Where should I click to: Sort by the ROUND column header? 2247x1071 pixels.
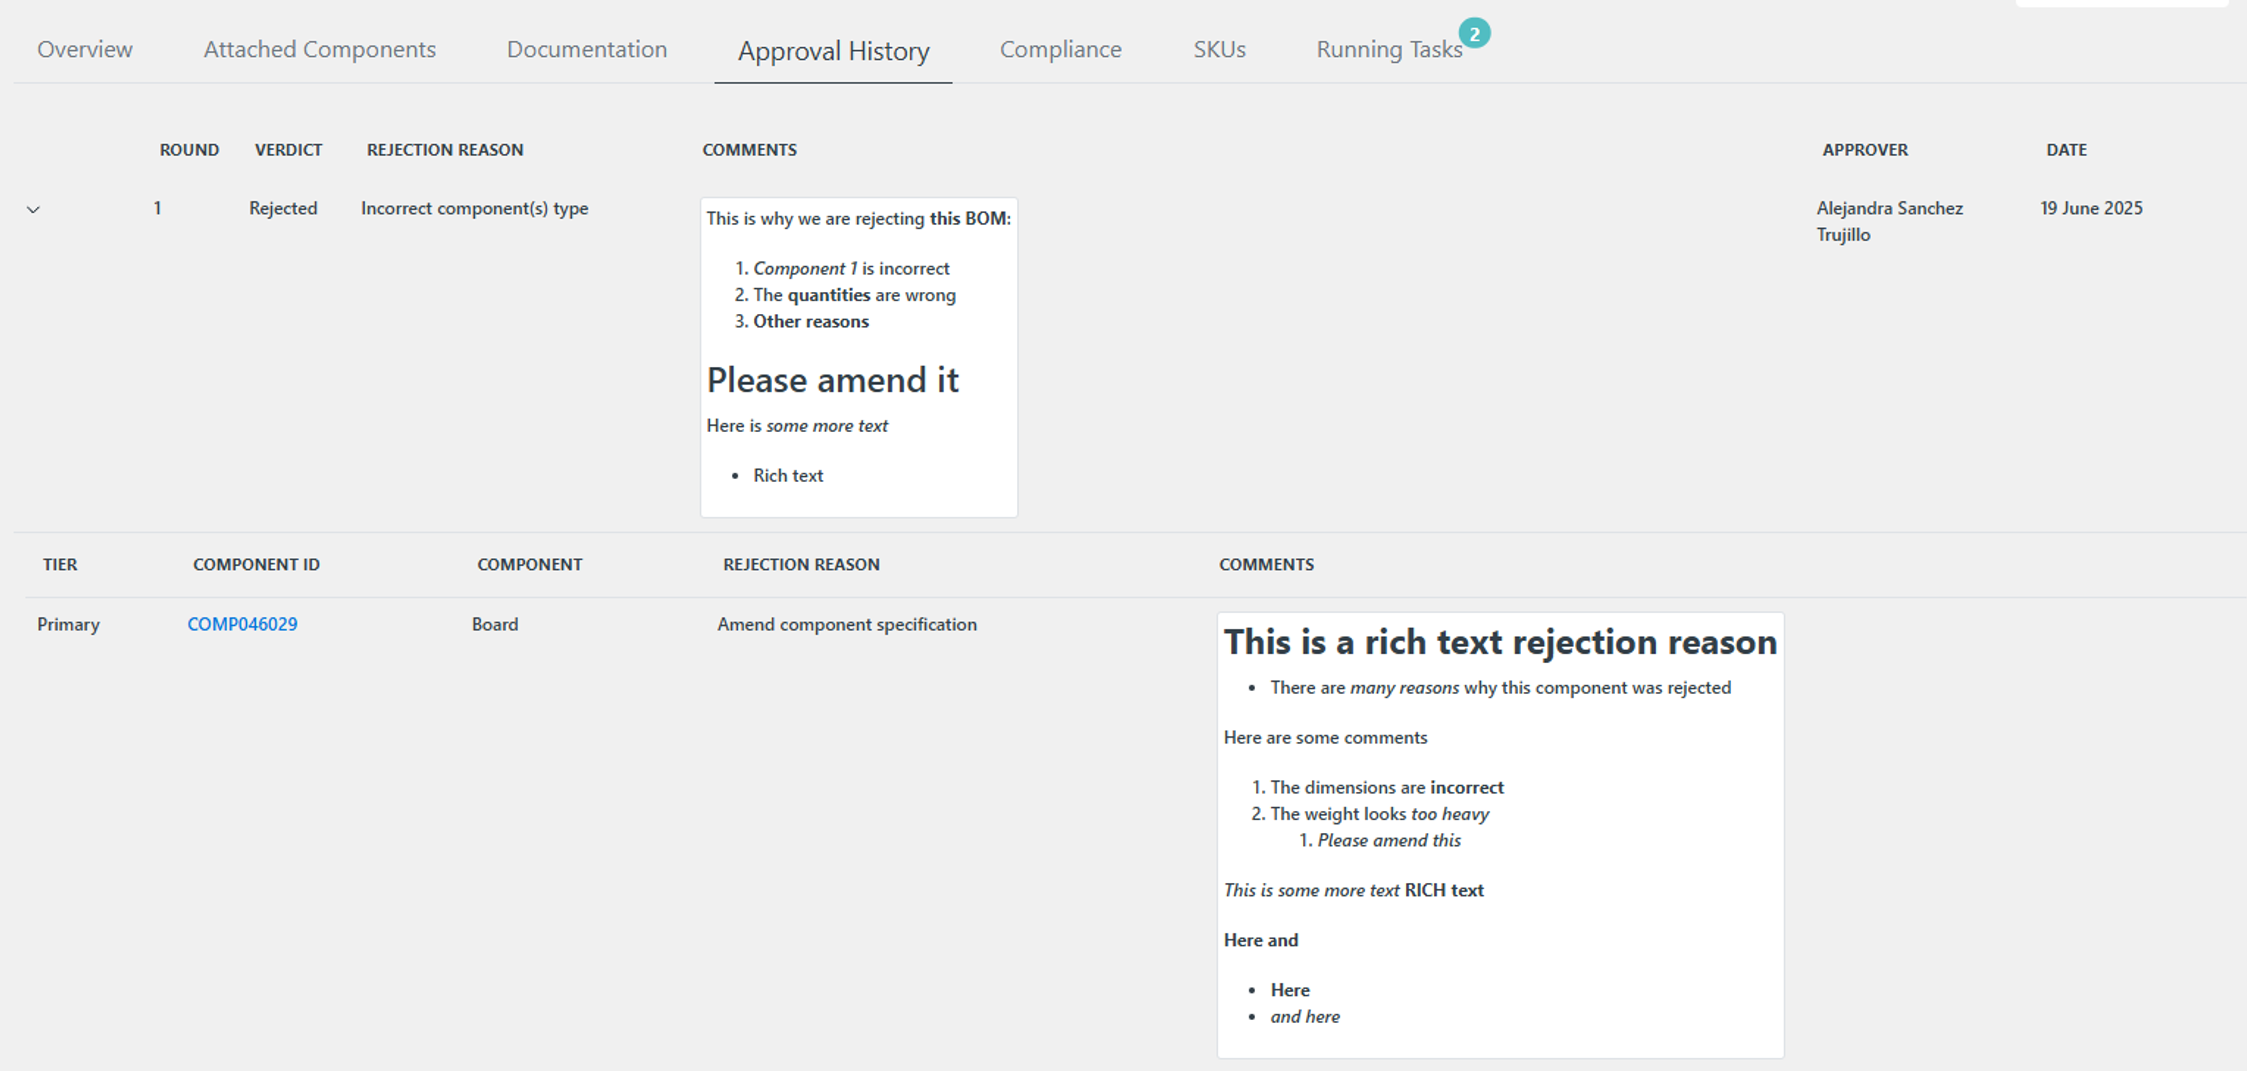tap(189, 149)
